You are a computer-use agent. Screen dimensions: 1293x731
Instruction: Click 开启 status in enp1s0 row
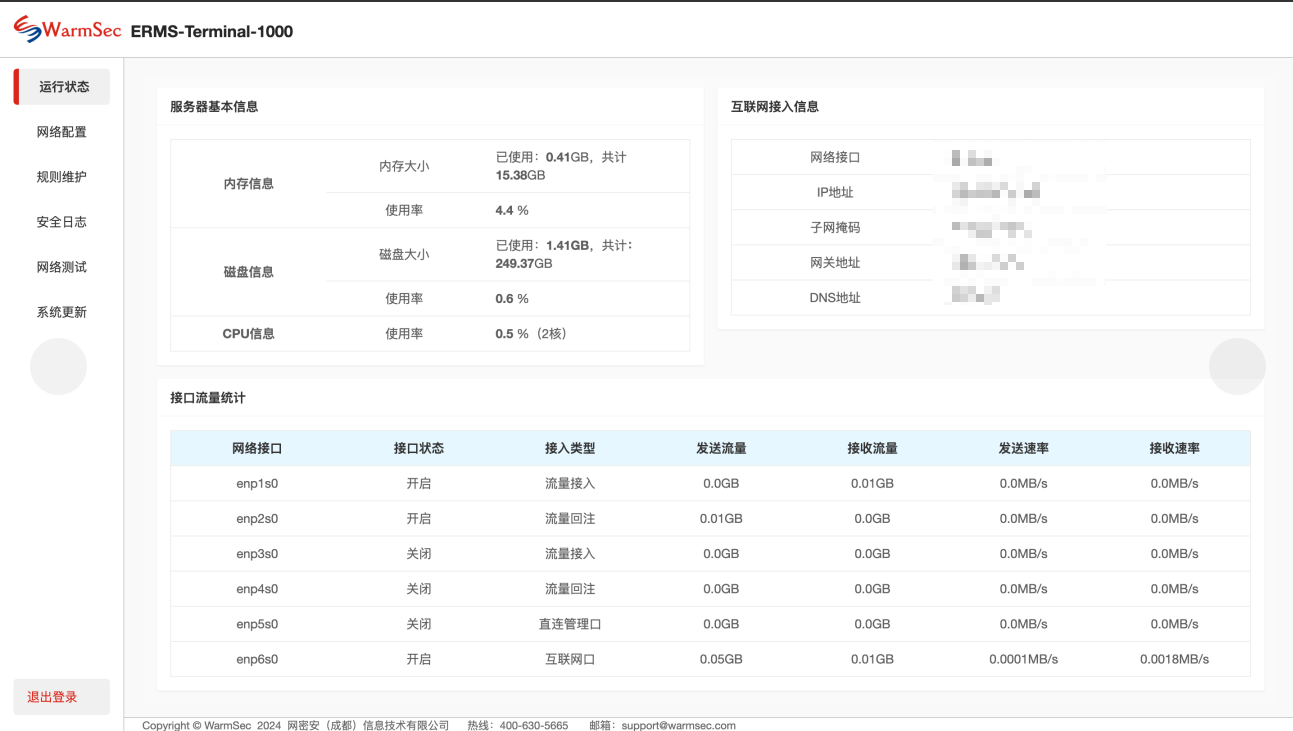point(419,484)
